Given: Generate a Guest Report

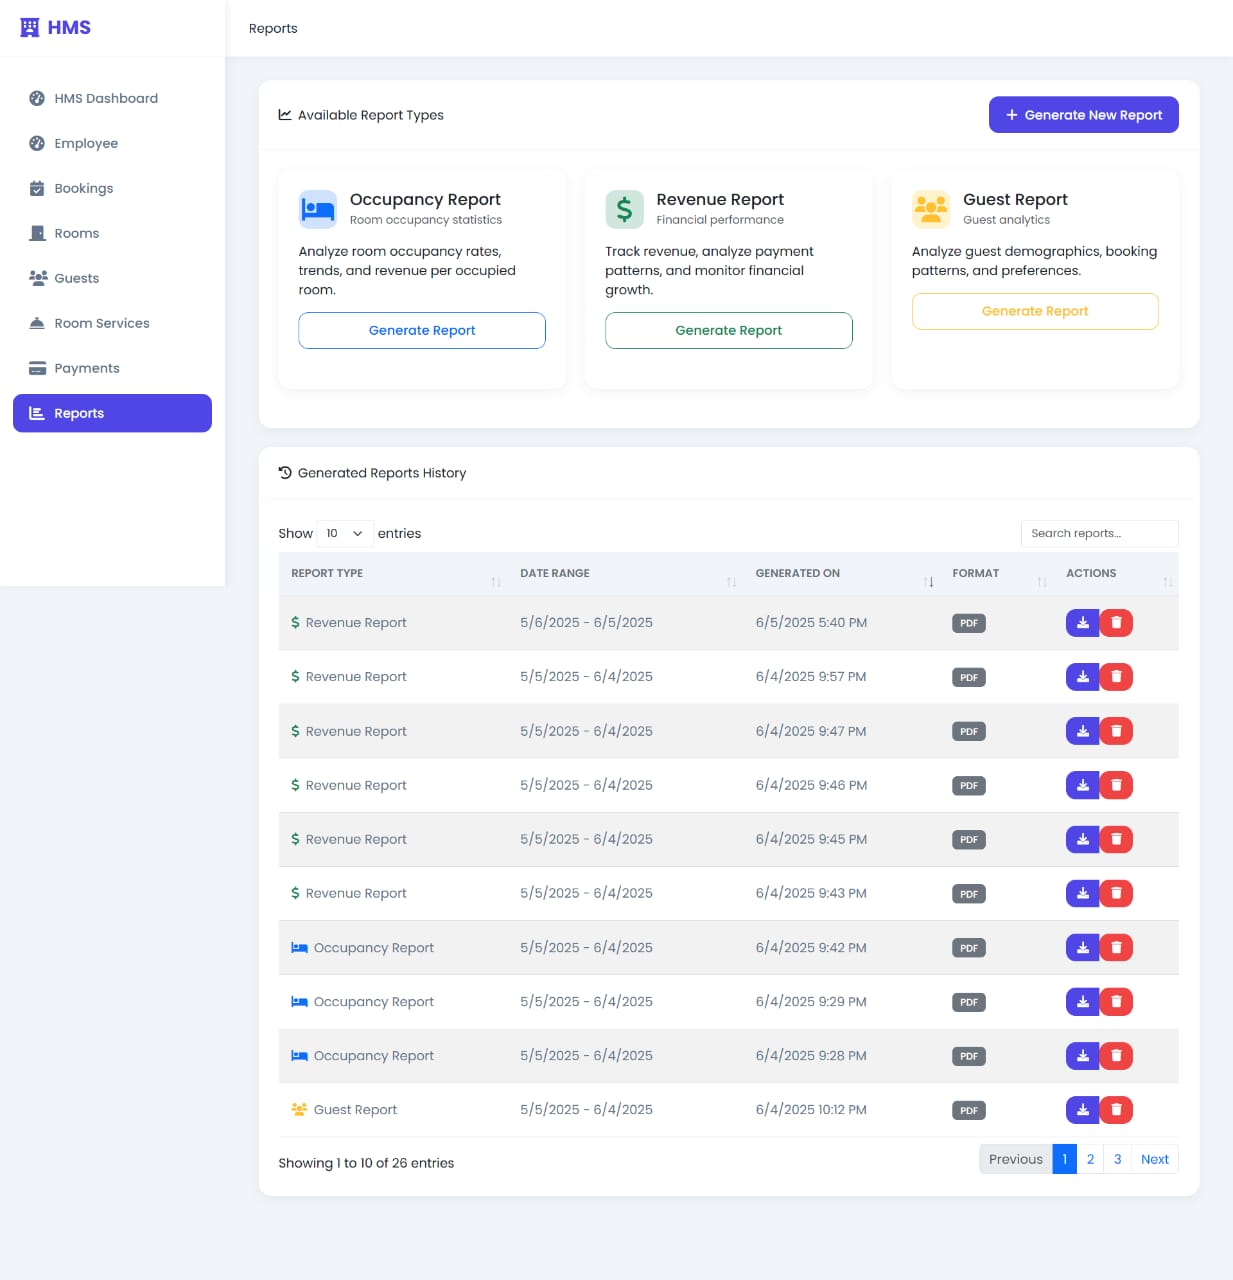Looking at the screenshot, I should click(1035, 311).
